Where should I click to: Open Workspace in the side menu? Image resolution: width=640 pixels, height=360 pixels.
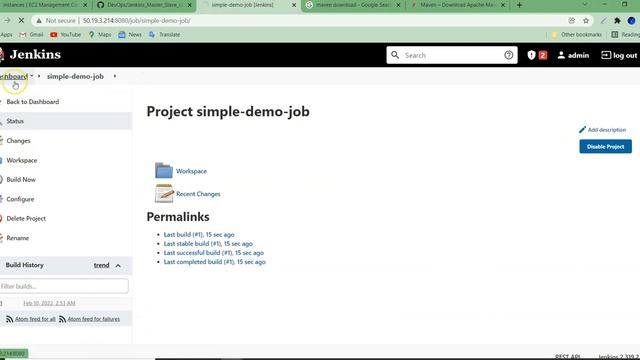[x=22, y=160]
